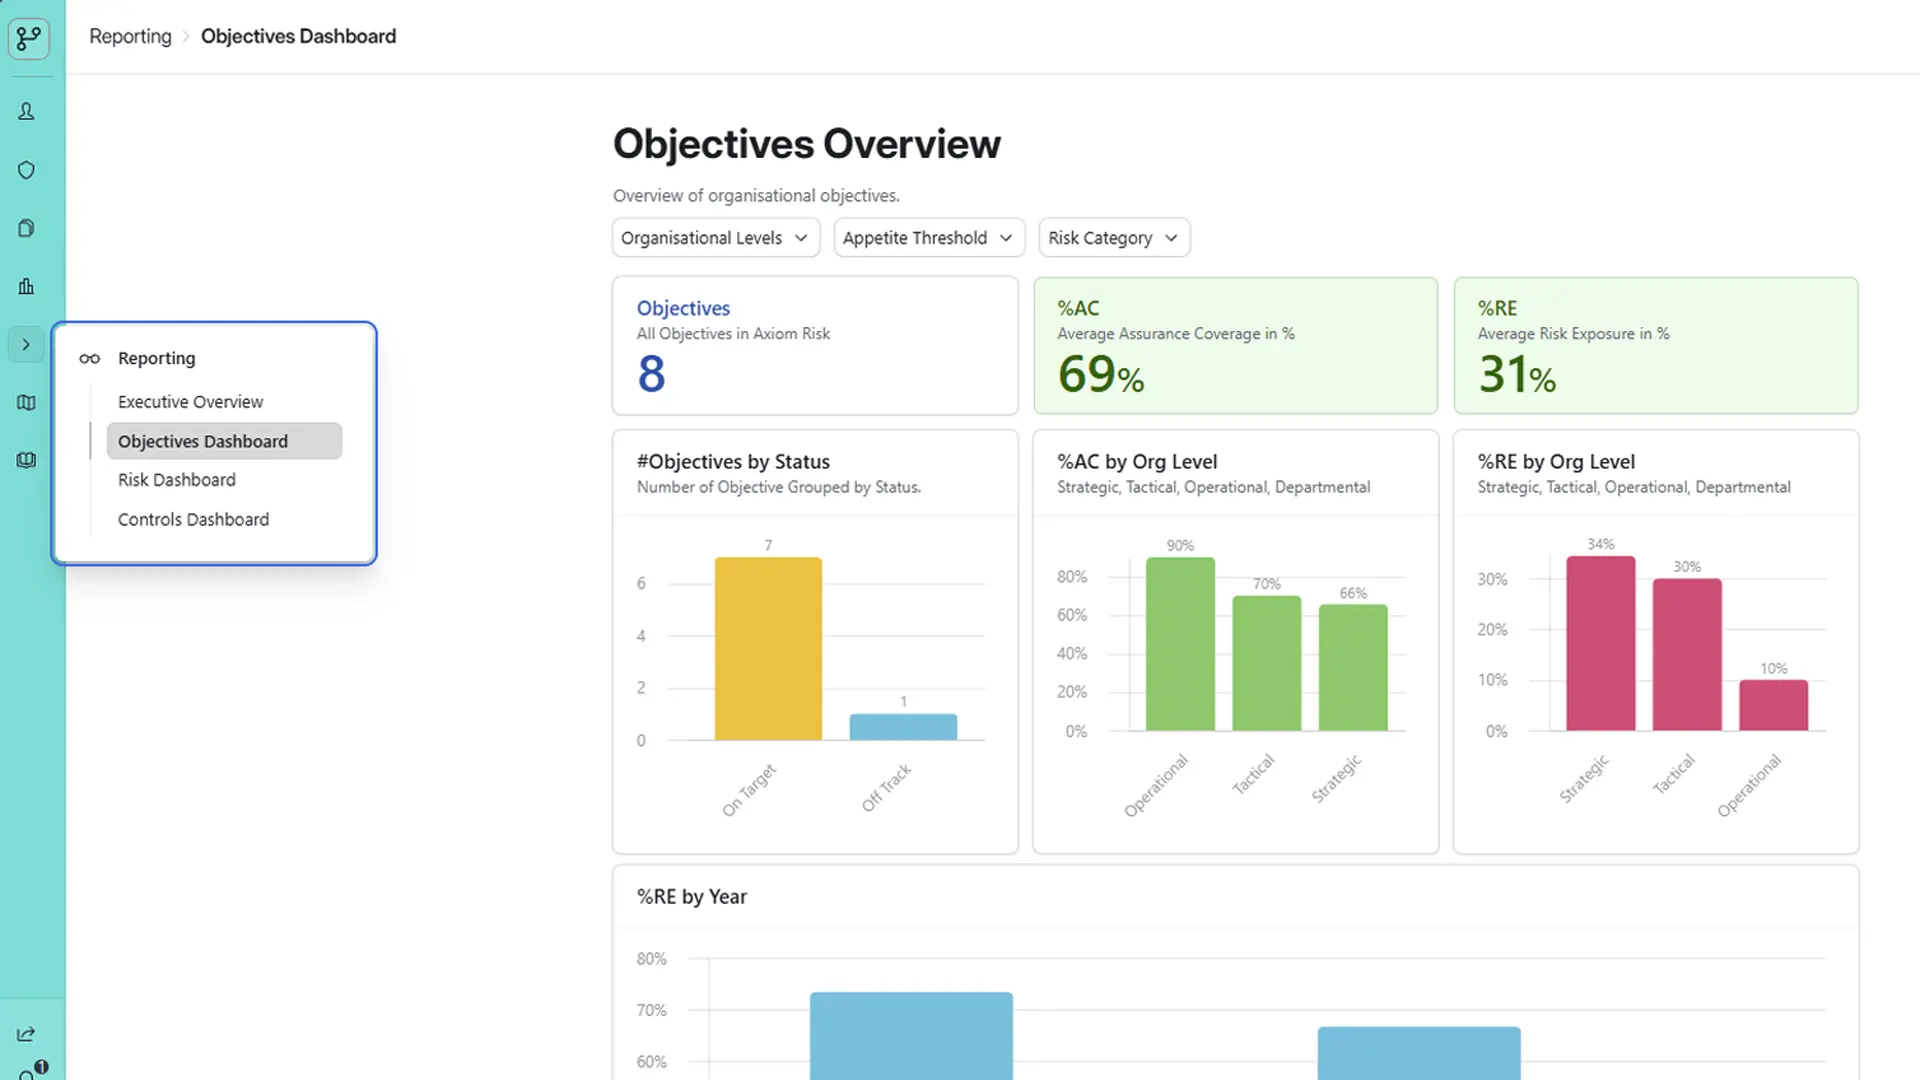
Task: Click the red Tactical 30% bar
Action: pyautogui.click(x=1687, y=655)
